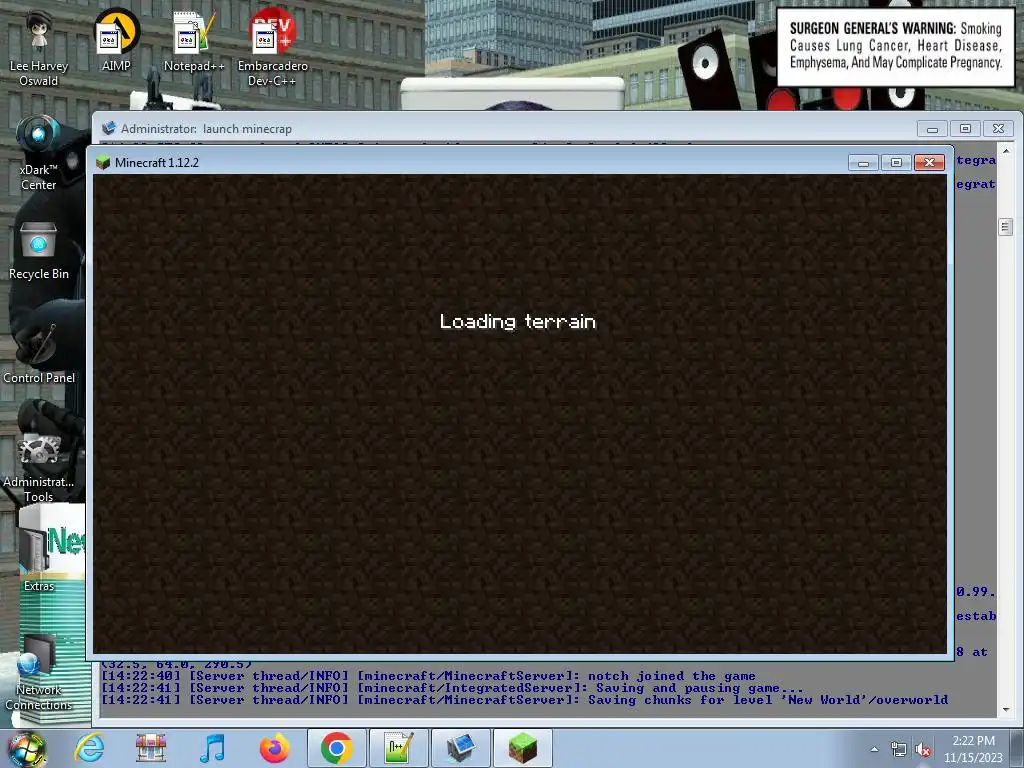Click the console vertical scrollbar thumb
1024x768 pixels.
[x=1006, y=227]
